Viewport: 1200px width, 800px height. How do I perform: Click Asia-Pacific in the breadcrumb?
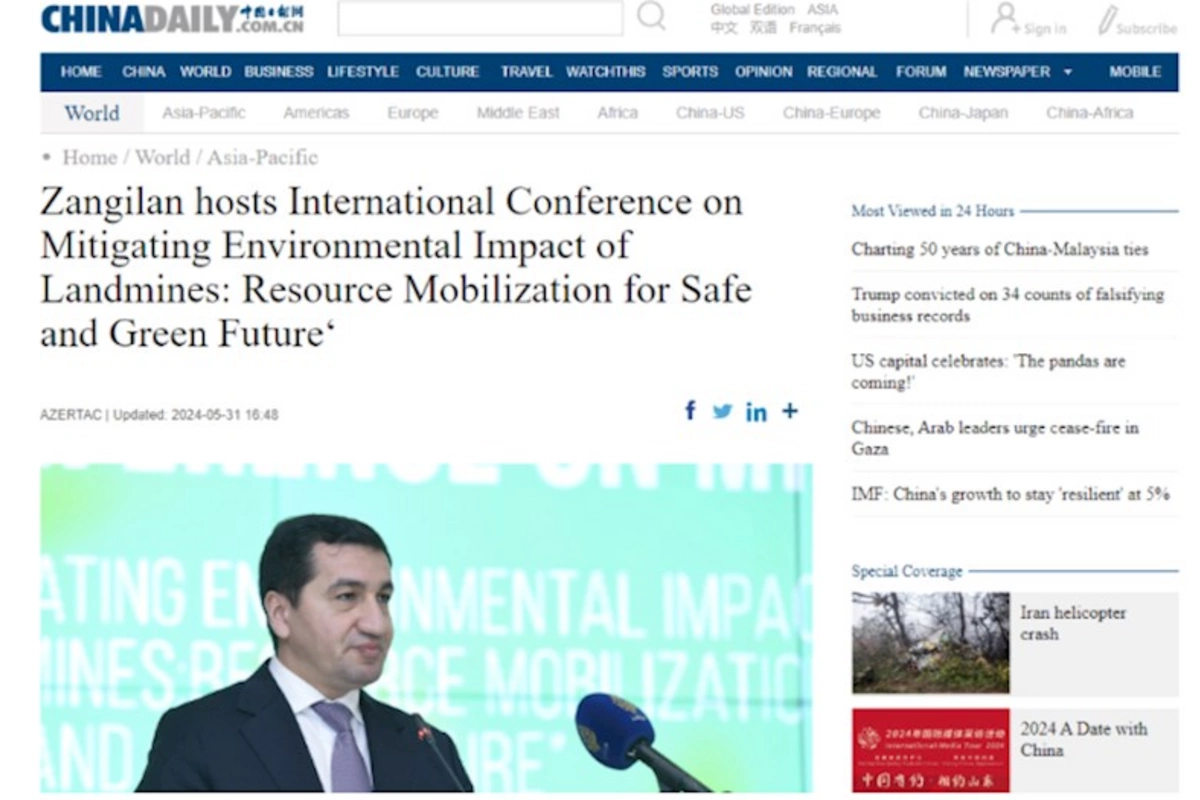point(262,157)
